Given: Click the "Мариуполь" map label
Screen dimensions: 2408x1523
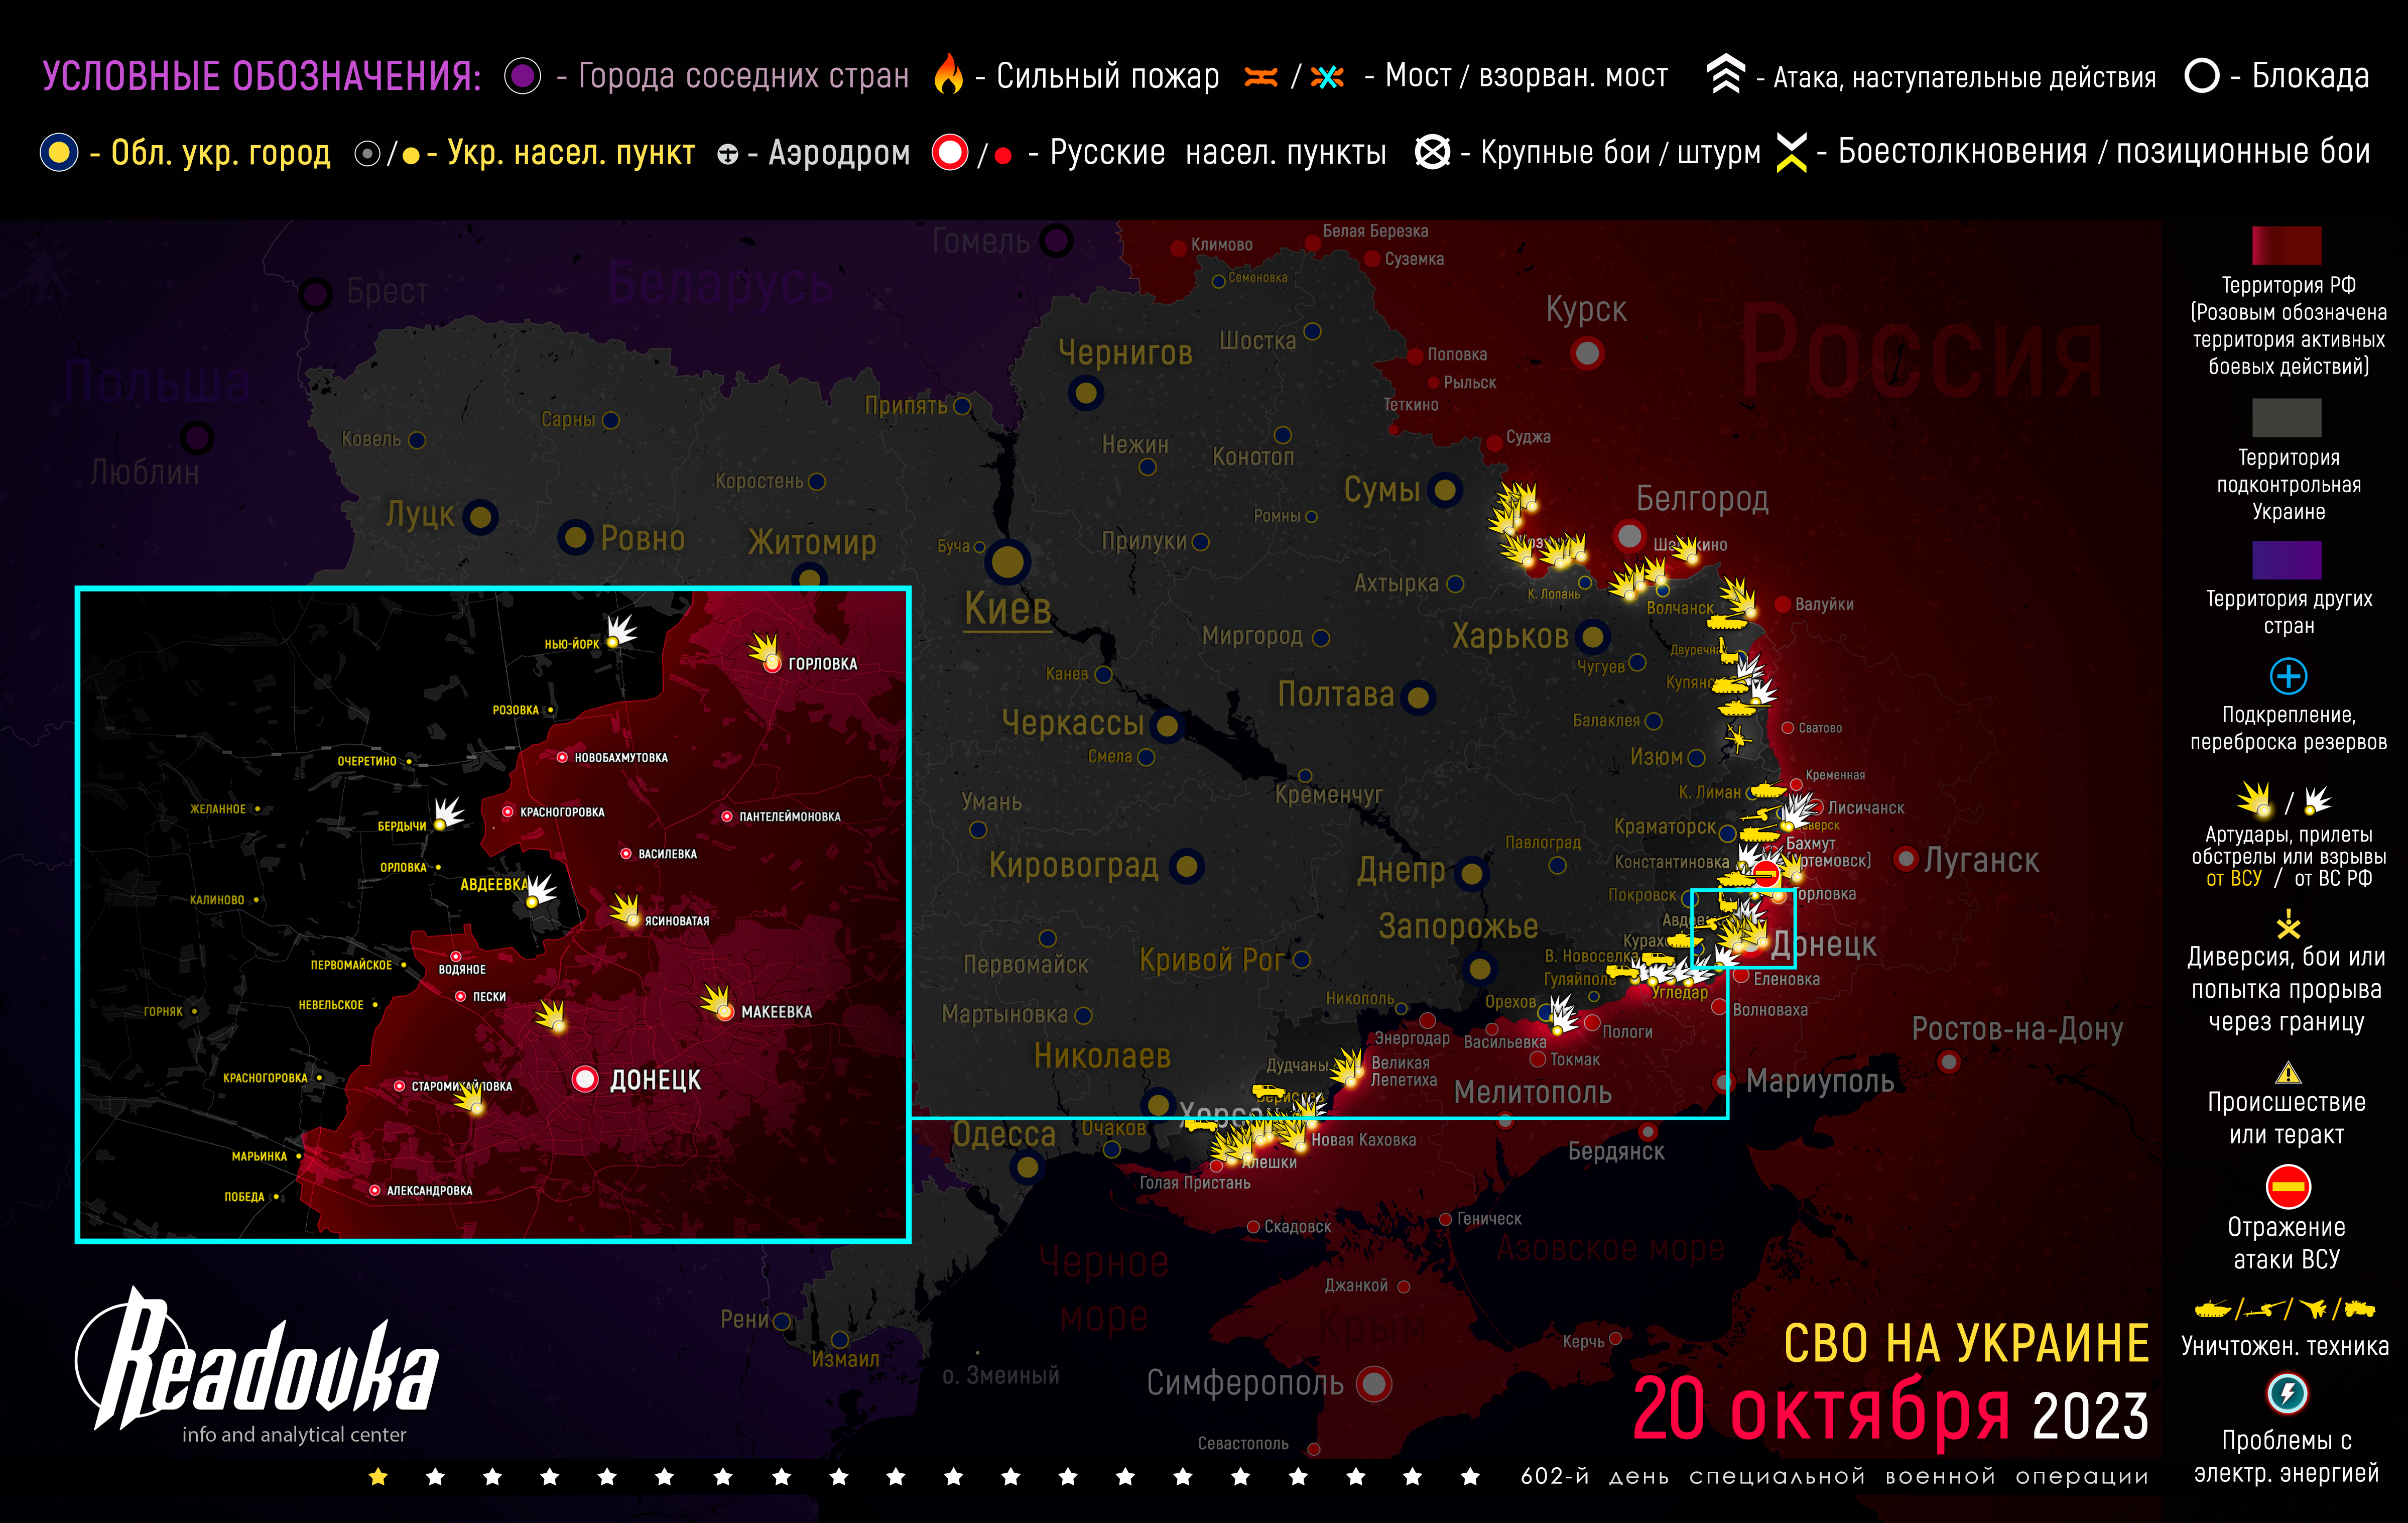Looking at the screenshot, I should (1820, 1081).
